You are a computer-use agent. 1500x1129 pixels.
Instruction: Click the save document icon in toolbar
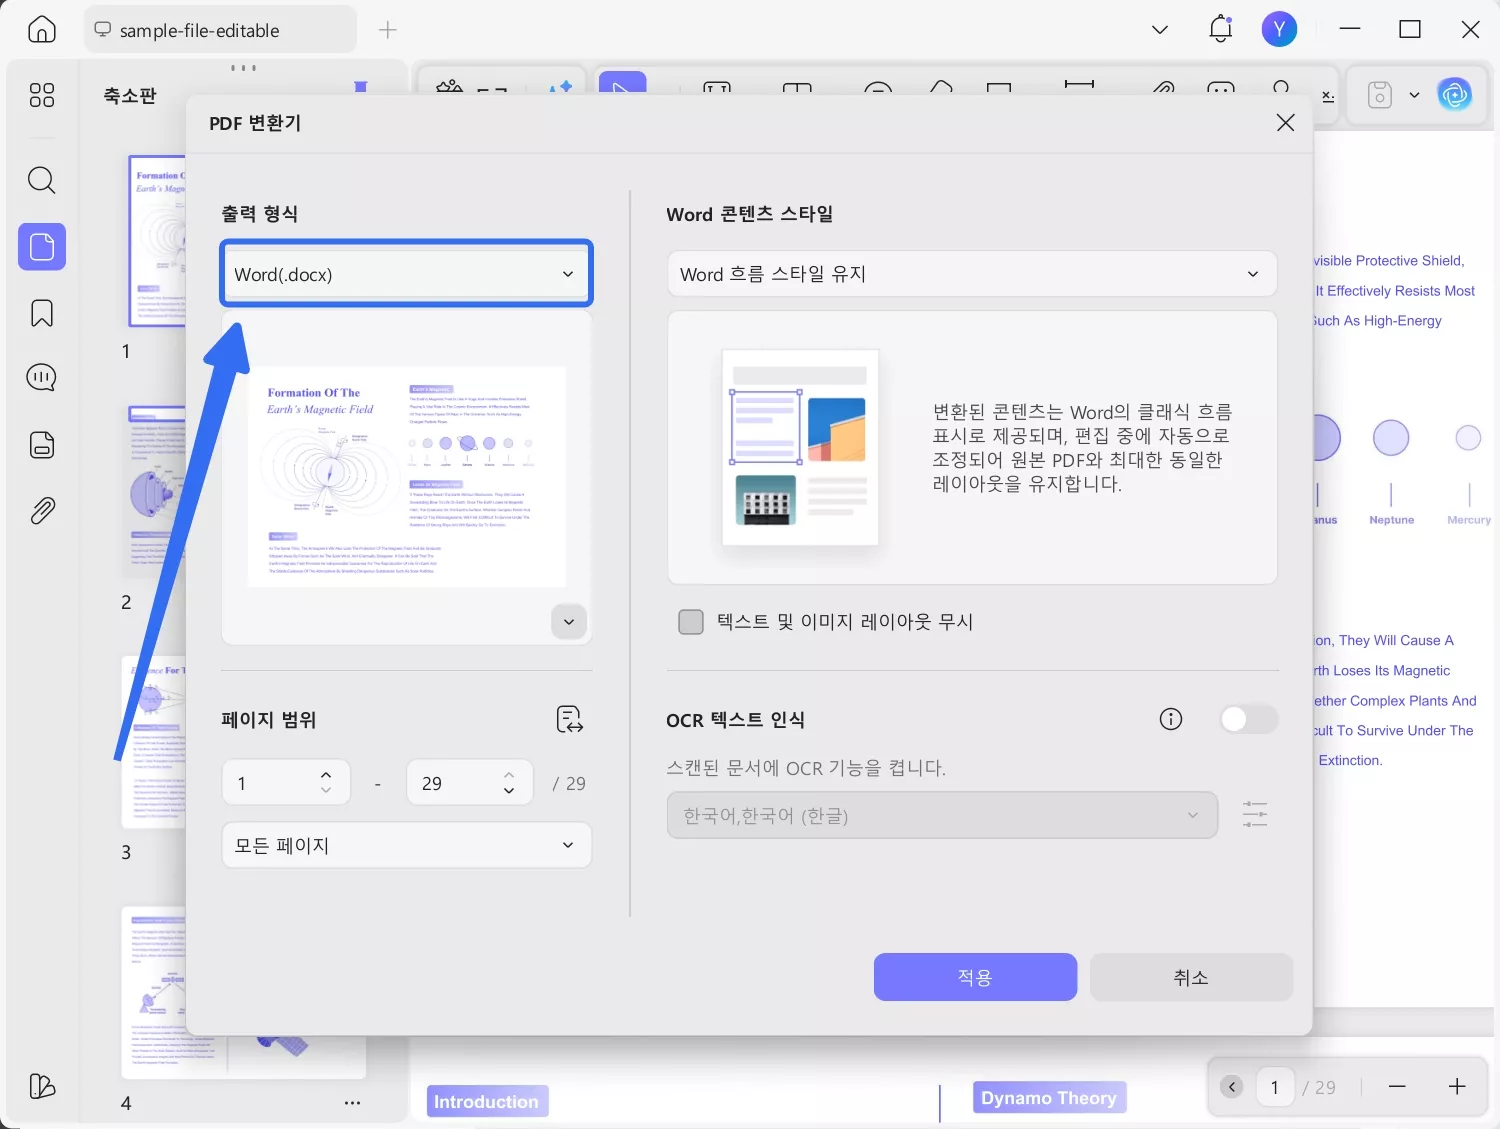1379,94
